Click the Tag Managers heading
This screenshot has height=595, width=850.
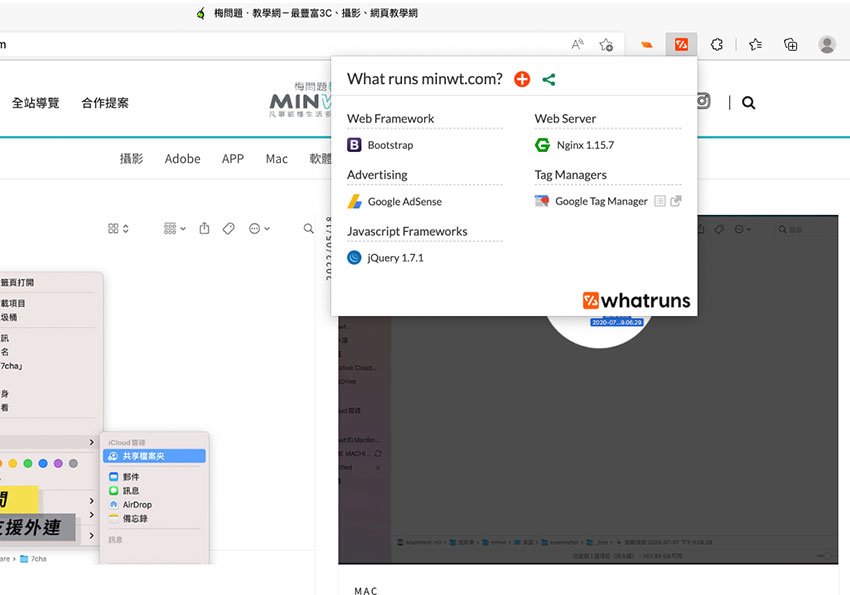coord(570,175)
